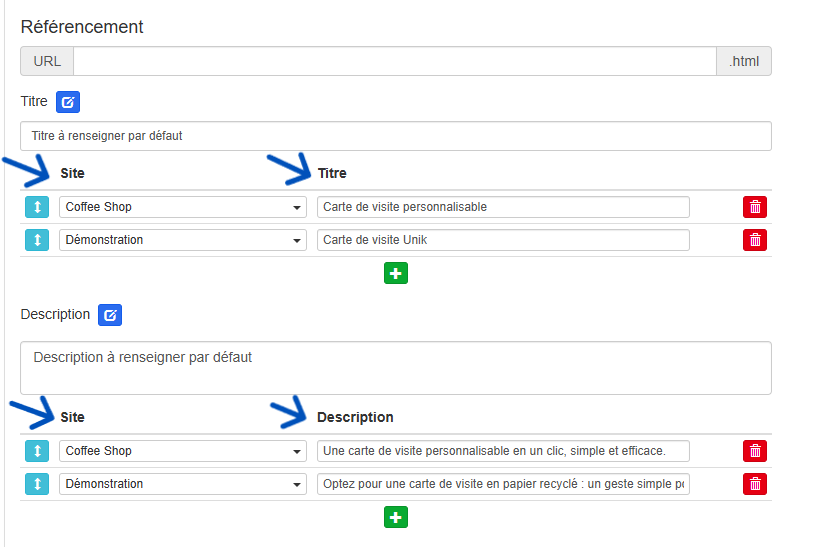The image size is (825, 547).
Task: Delete the Coffee Shop title row
Action: tap(755, 207)
